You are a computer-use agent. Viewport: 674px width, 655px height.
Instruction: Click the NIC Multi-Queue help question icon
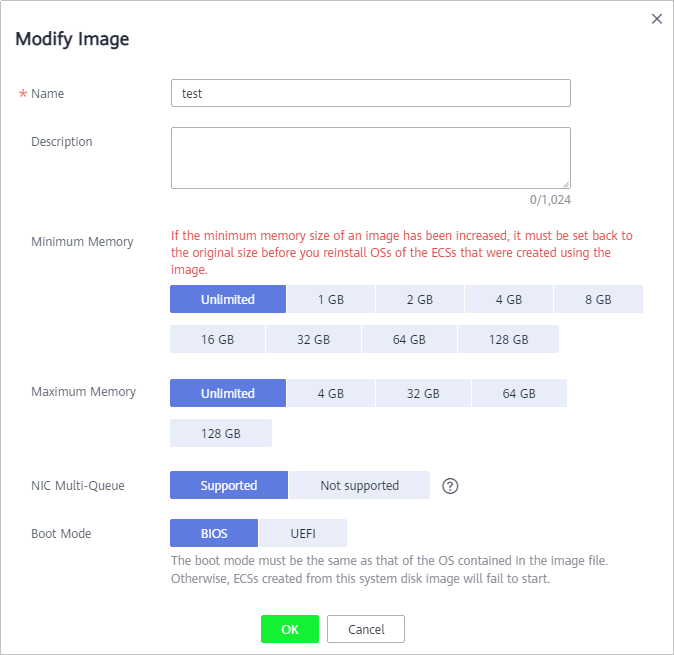click(450, 486)
